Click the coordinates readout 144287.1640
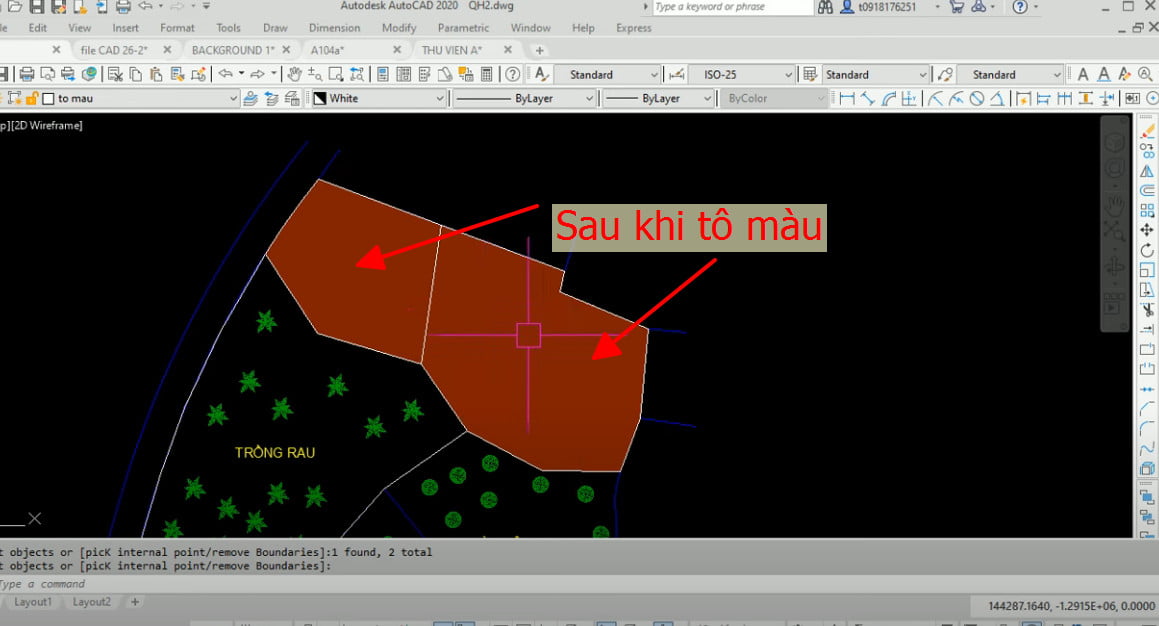The image size is (1159, 626). [x=1072, y=606]
